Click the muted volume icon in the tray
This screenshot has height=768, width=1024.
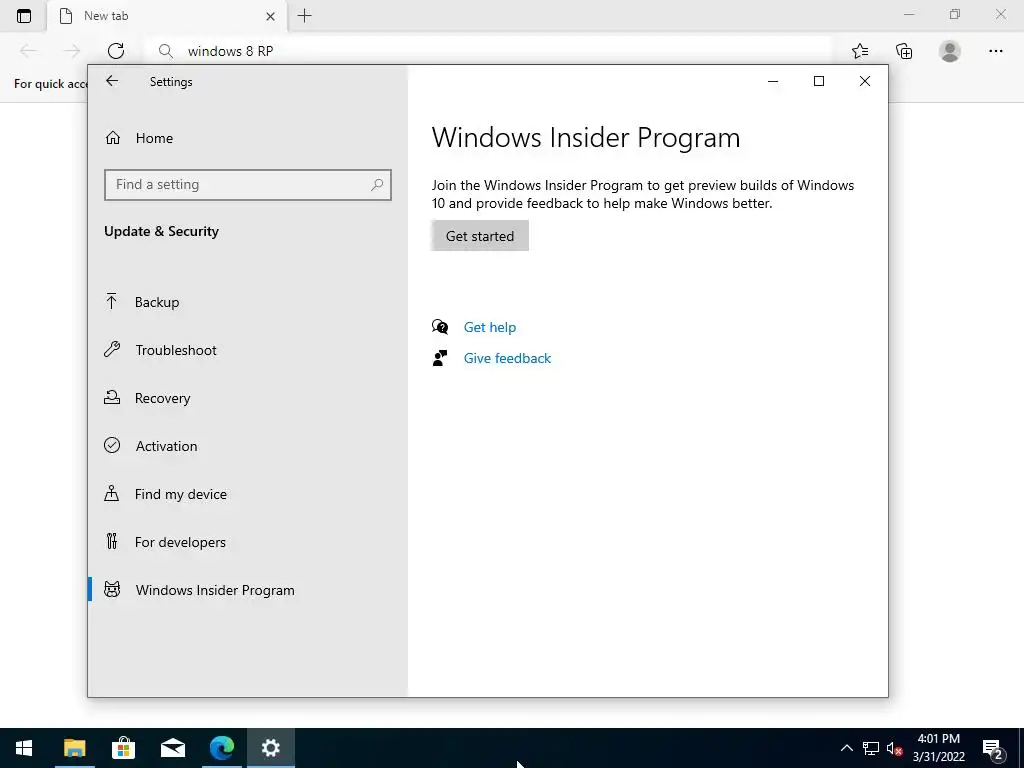click(895, 748)
